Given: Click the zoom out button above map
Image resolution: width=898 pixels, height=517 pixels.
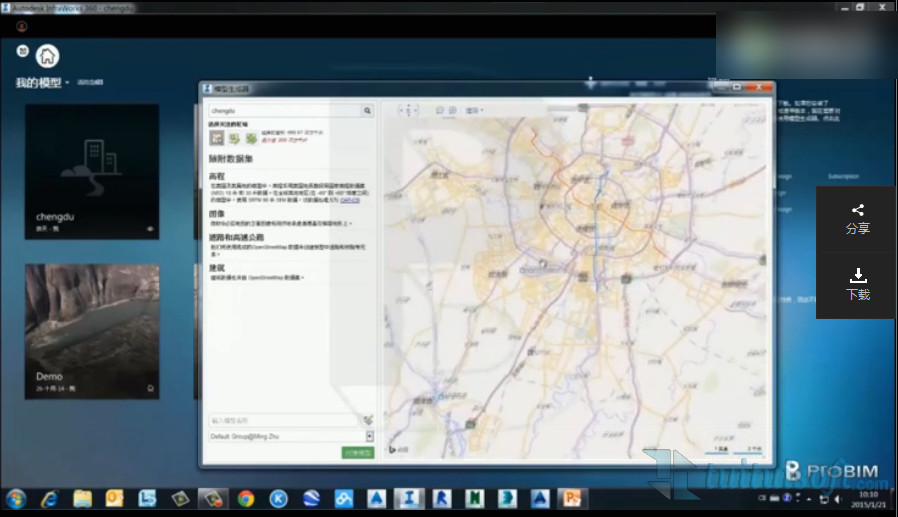Looking at the screenshot, I should (x=440, y=110).
